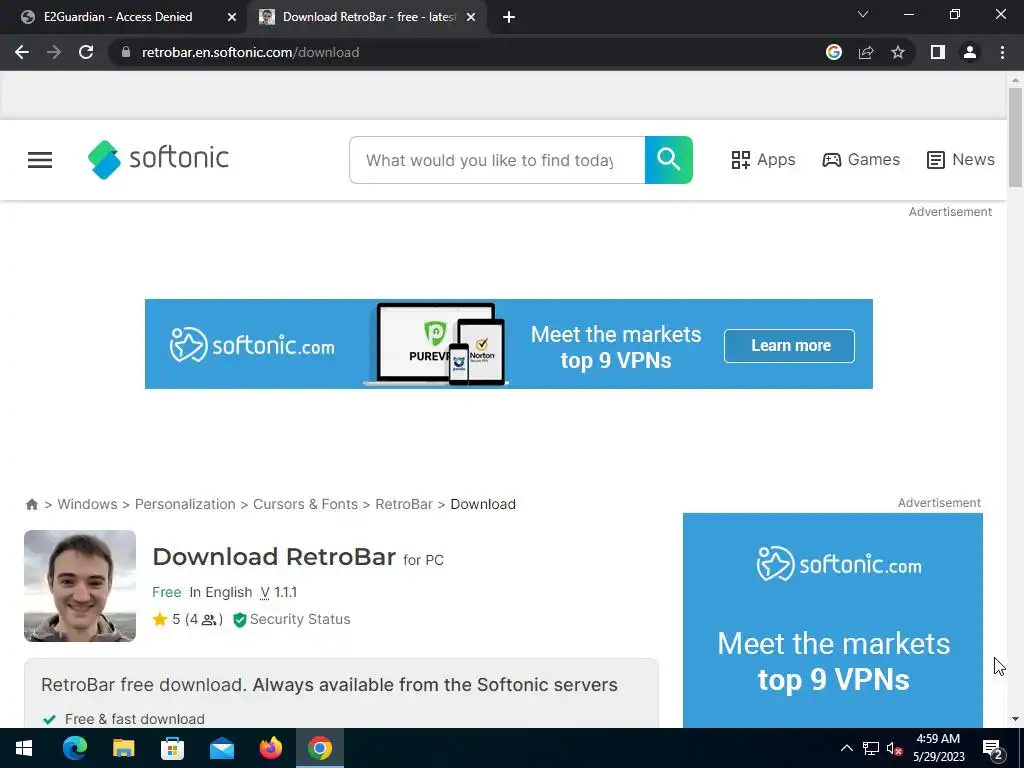Click scrollbar down arrow

coord(1015,719)
